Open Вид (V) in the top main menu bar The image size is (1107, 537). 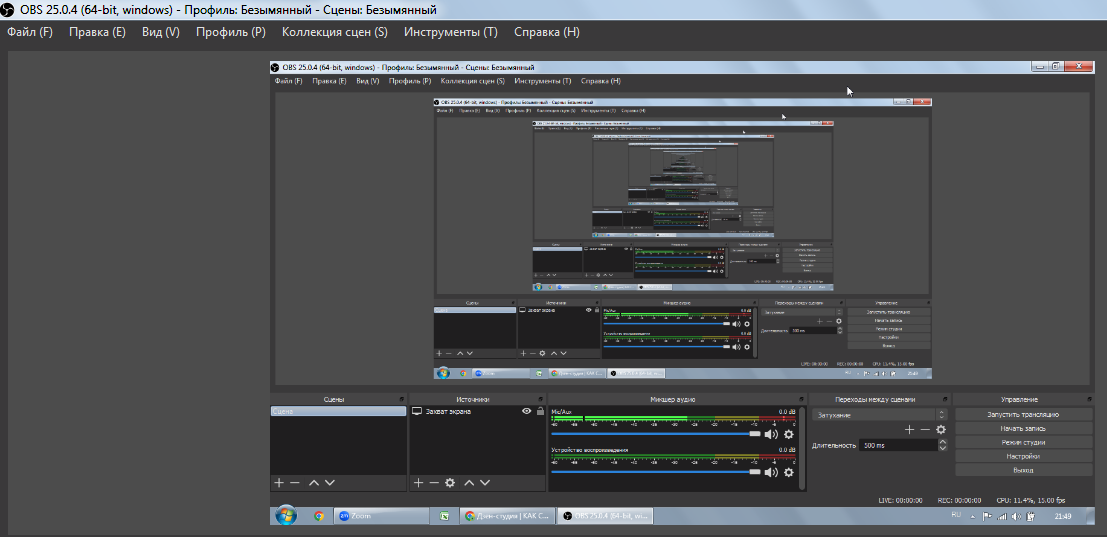coord(161,32)
